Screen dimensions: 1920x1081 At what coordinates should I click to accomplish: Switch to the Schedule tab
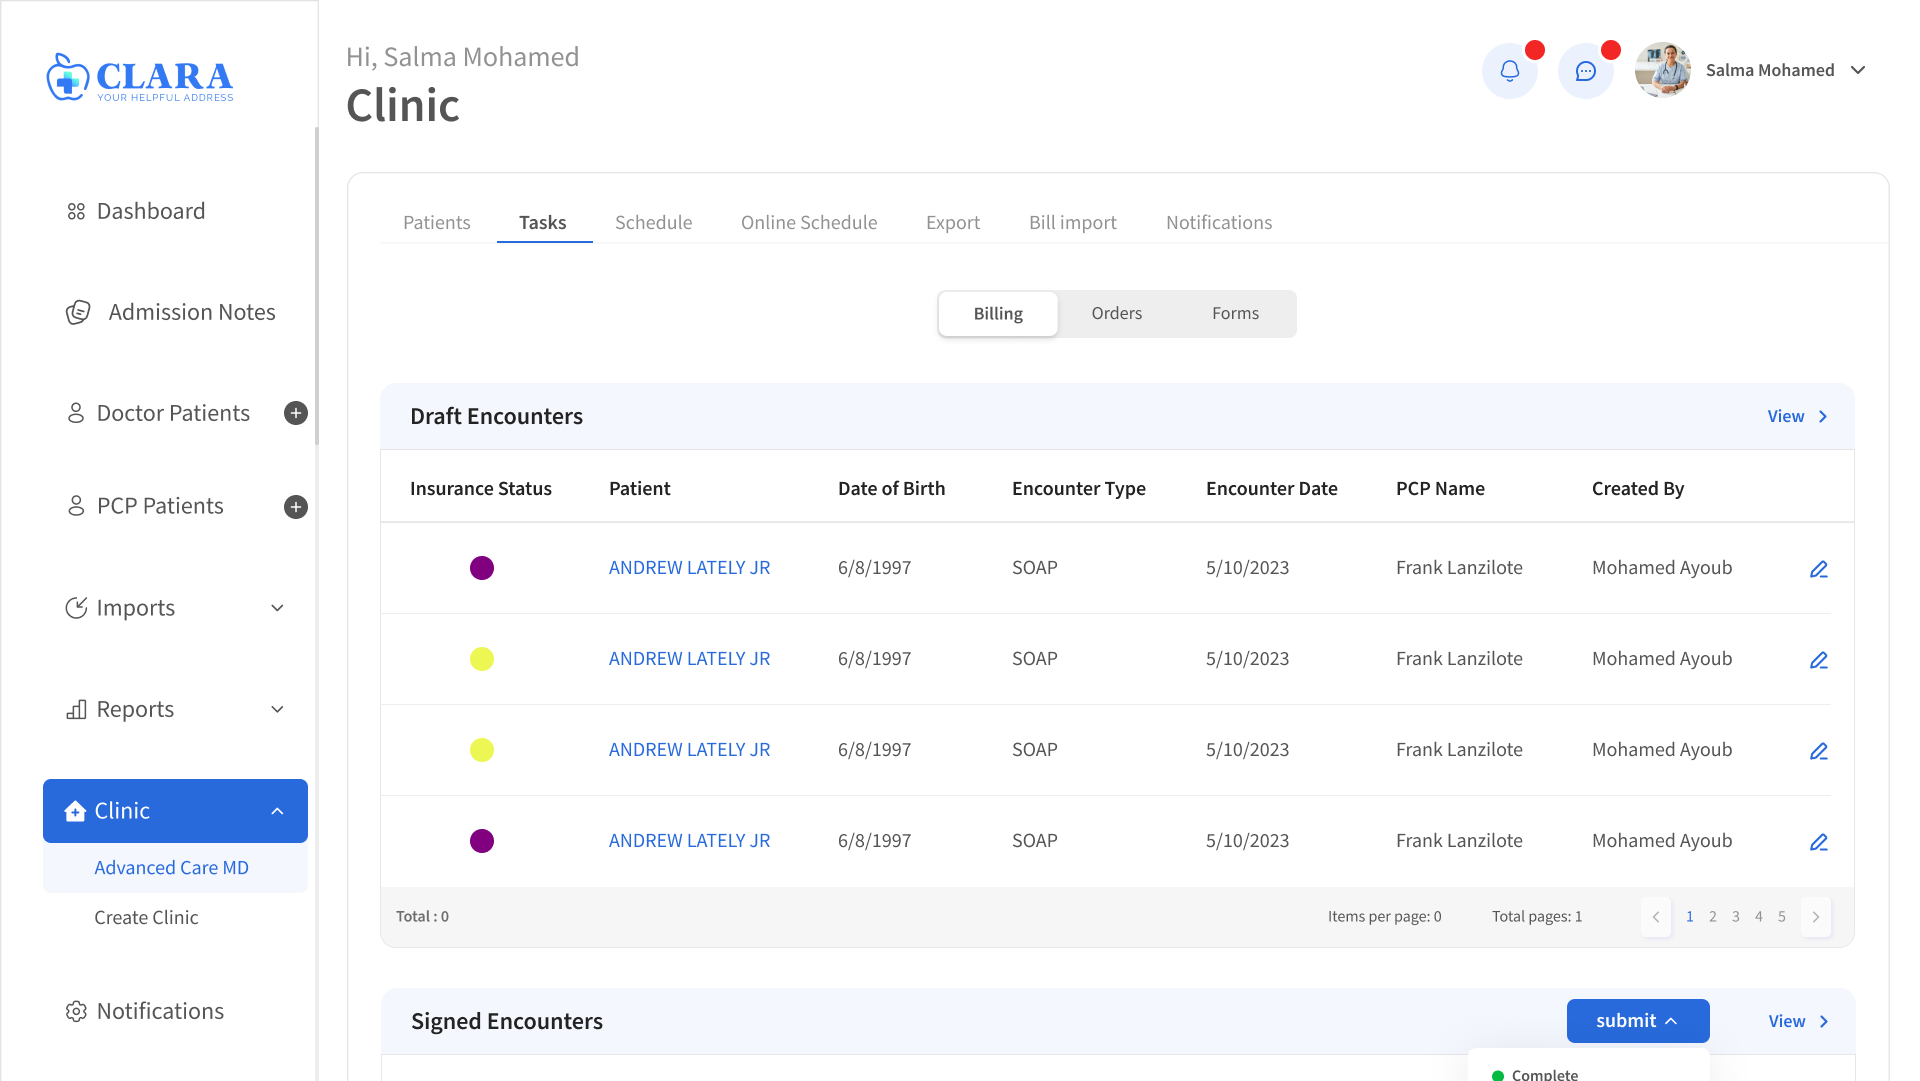coord(653,222)
